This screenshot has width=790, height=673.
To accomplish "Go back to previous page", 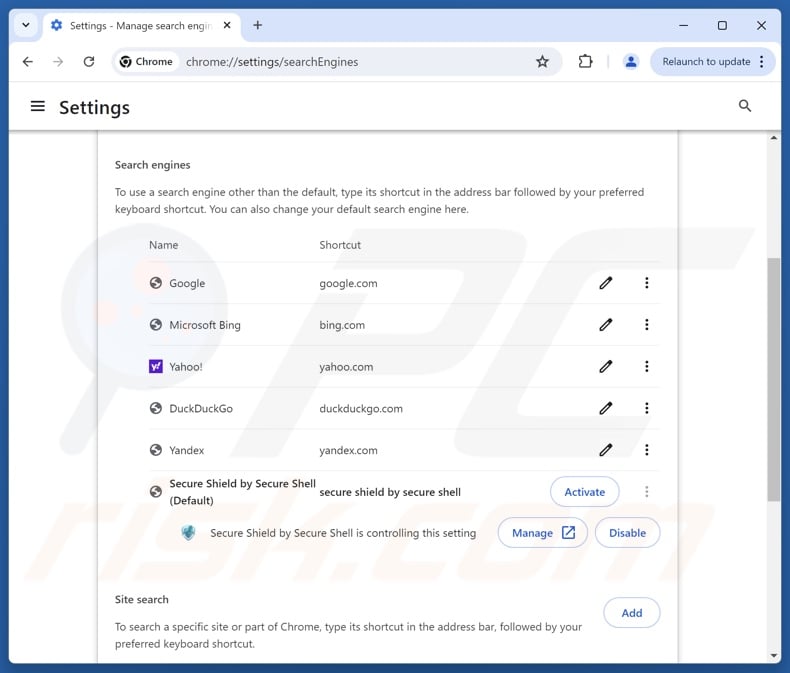I will click(x=28, y=61).
